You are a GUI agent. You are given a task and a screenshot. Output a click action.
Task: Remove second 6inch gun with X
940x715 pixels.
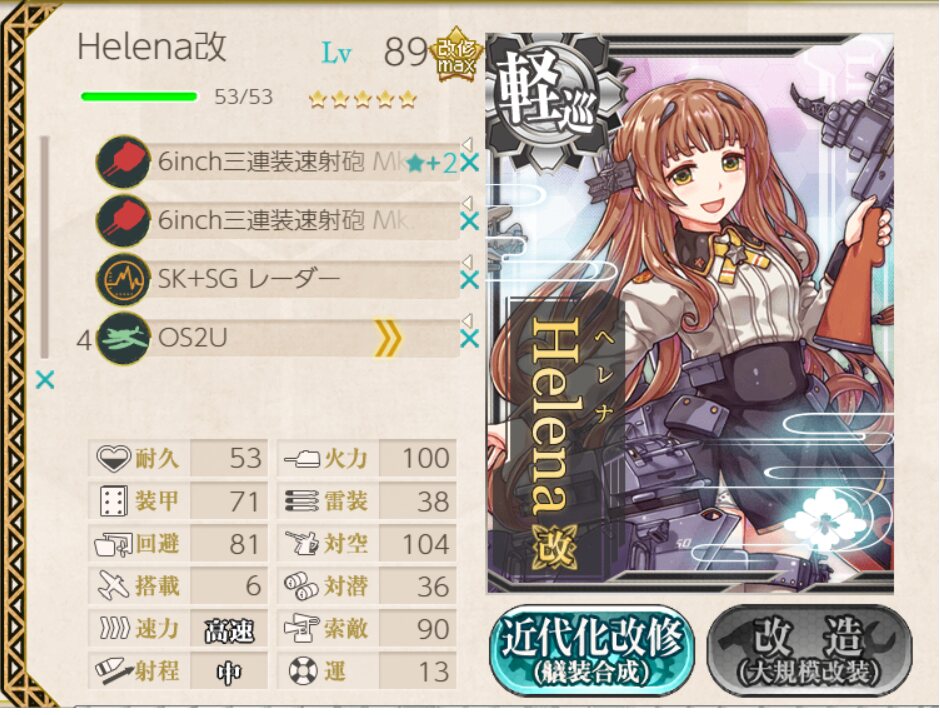(470, 221)
